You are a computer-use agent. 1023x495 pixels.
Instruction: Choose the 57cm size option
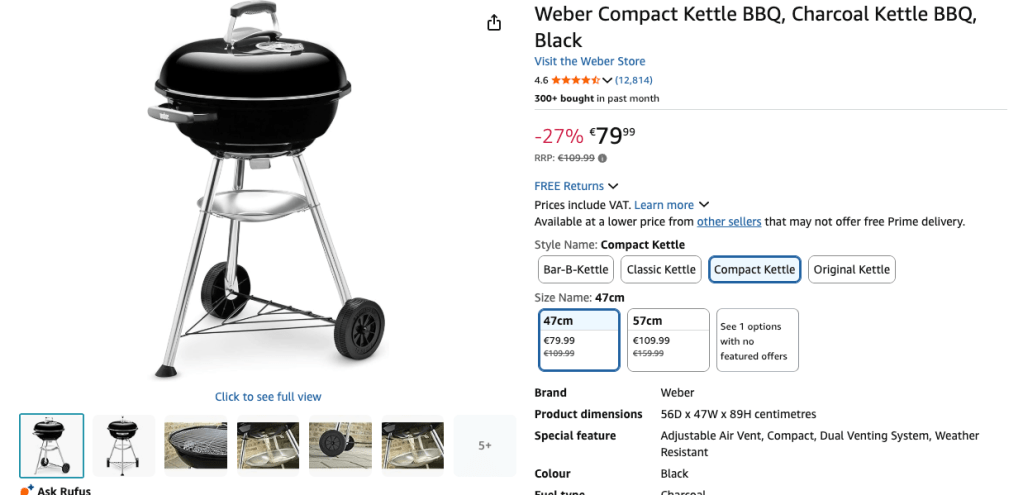tap(668, 340)
